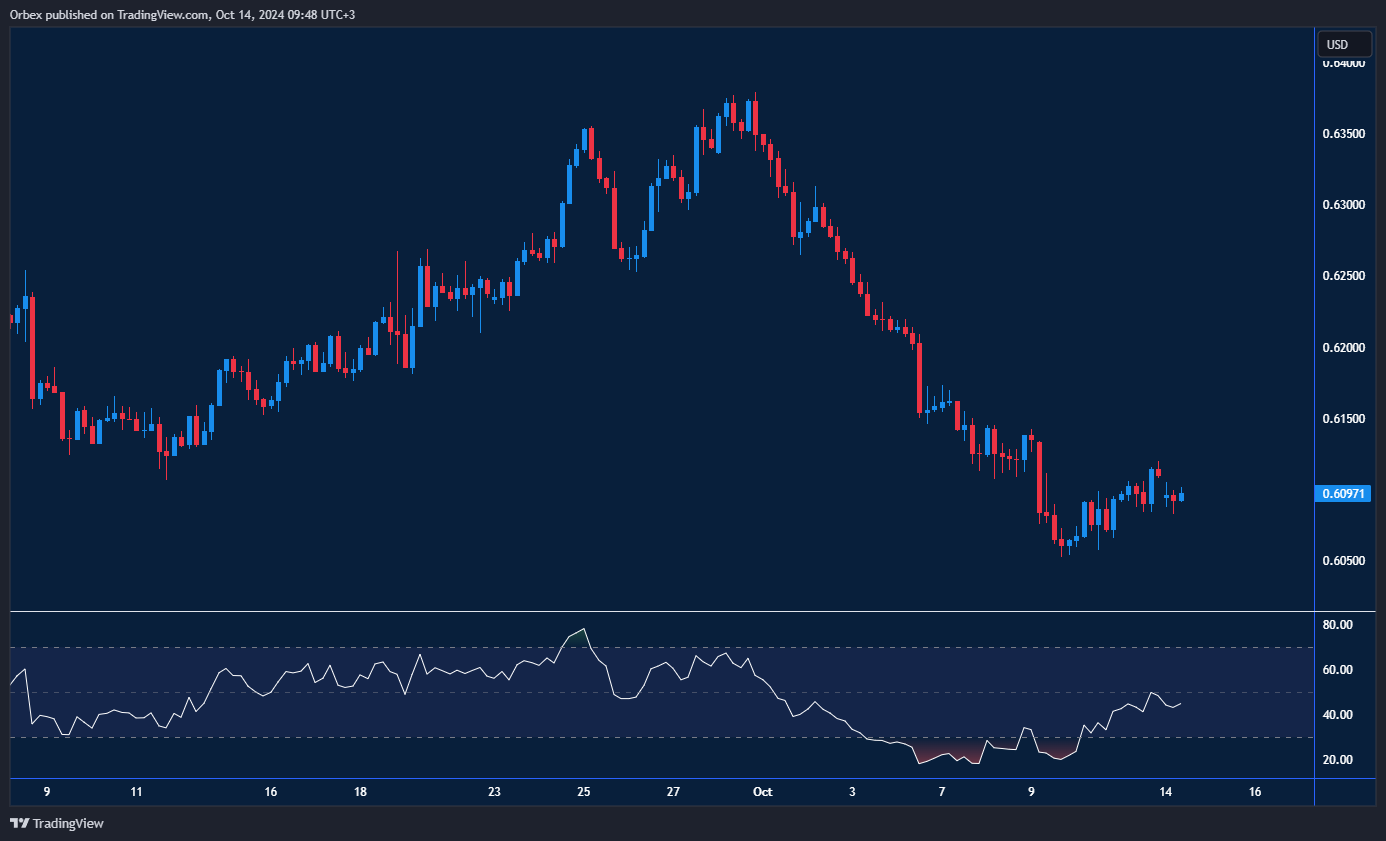Click the 60.00 label on the RSI scale

tap(1337, 670)
